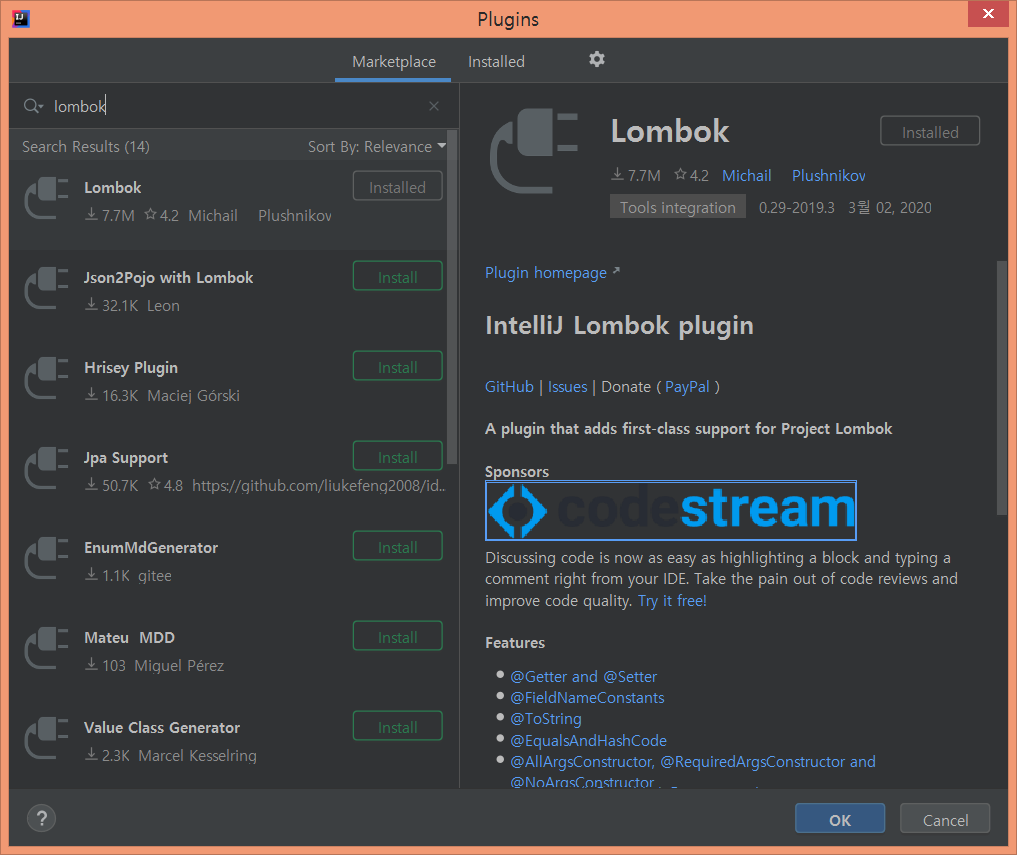Click the Cancel button
Screen dimensions: 1017x855
click(x=945, y=819)
